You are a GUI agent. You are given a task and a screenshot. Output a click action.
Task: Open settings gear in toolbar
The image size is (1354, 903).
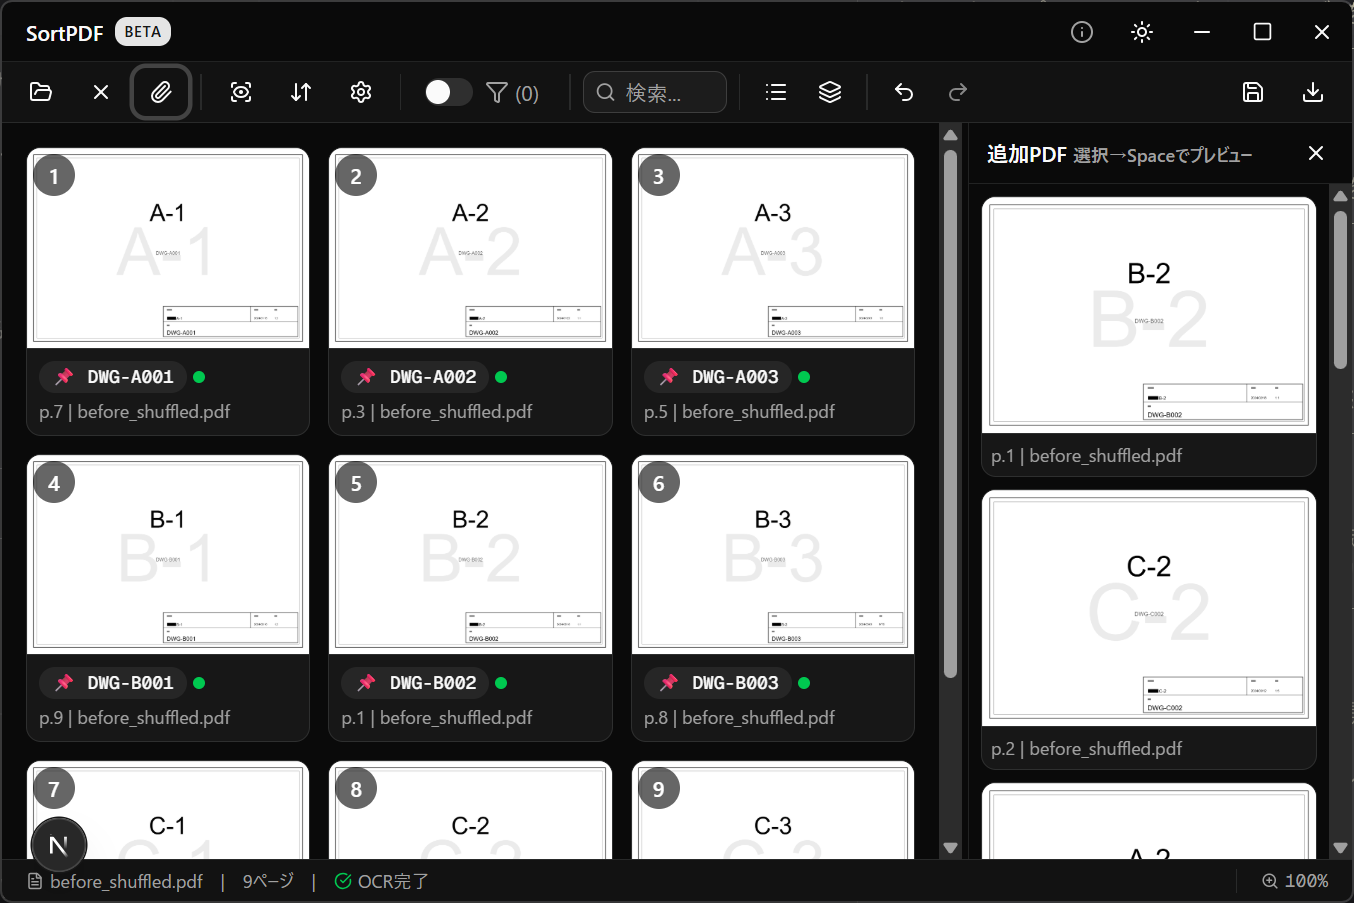pos(361,92)
